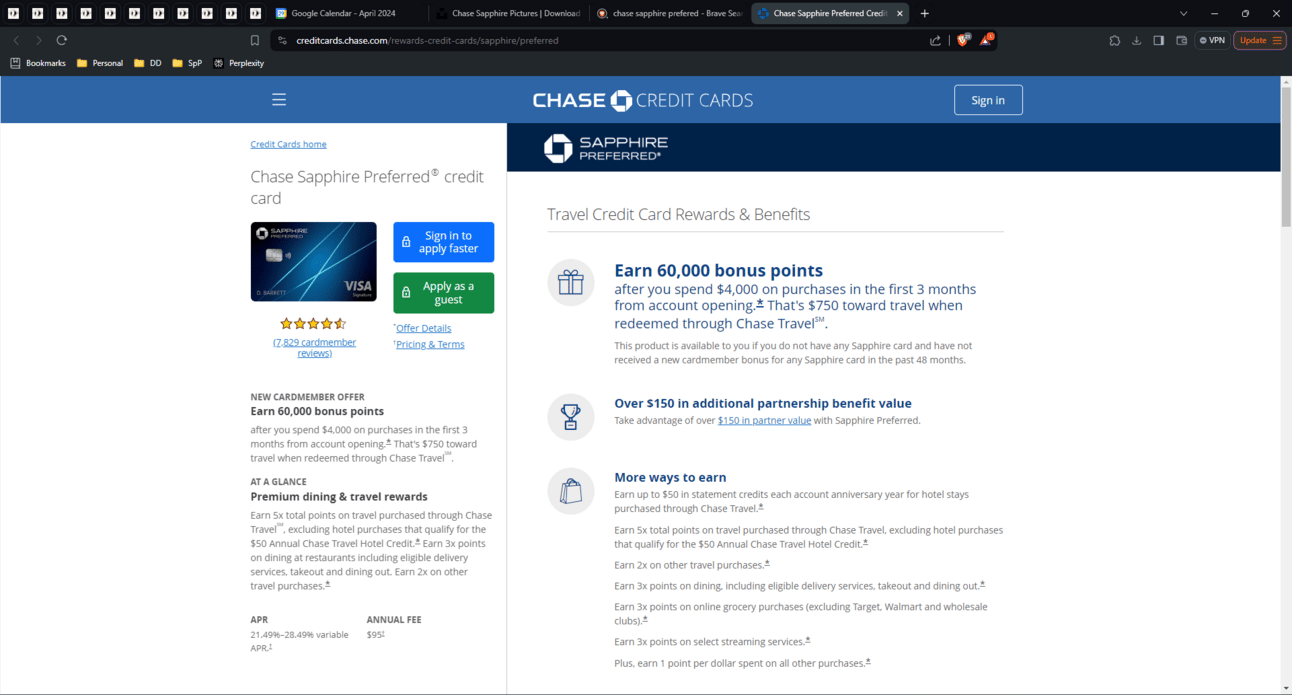The height and width of the screenshot is (695, 1292).
Task: Click the Sign in button
Action: click(x=988, y=100)
